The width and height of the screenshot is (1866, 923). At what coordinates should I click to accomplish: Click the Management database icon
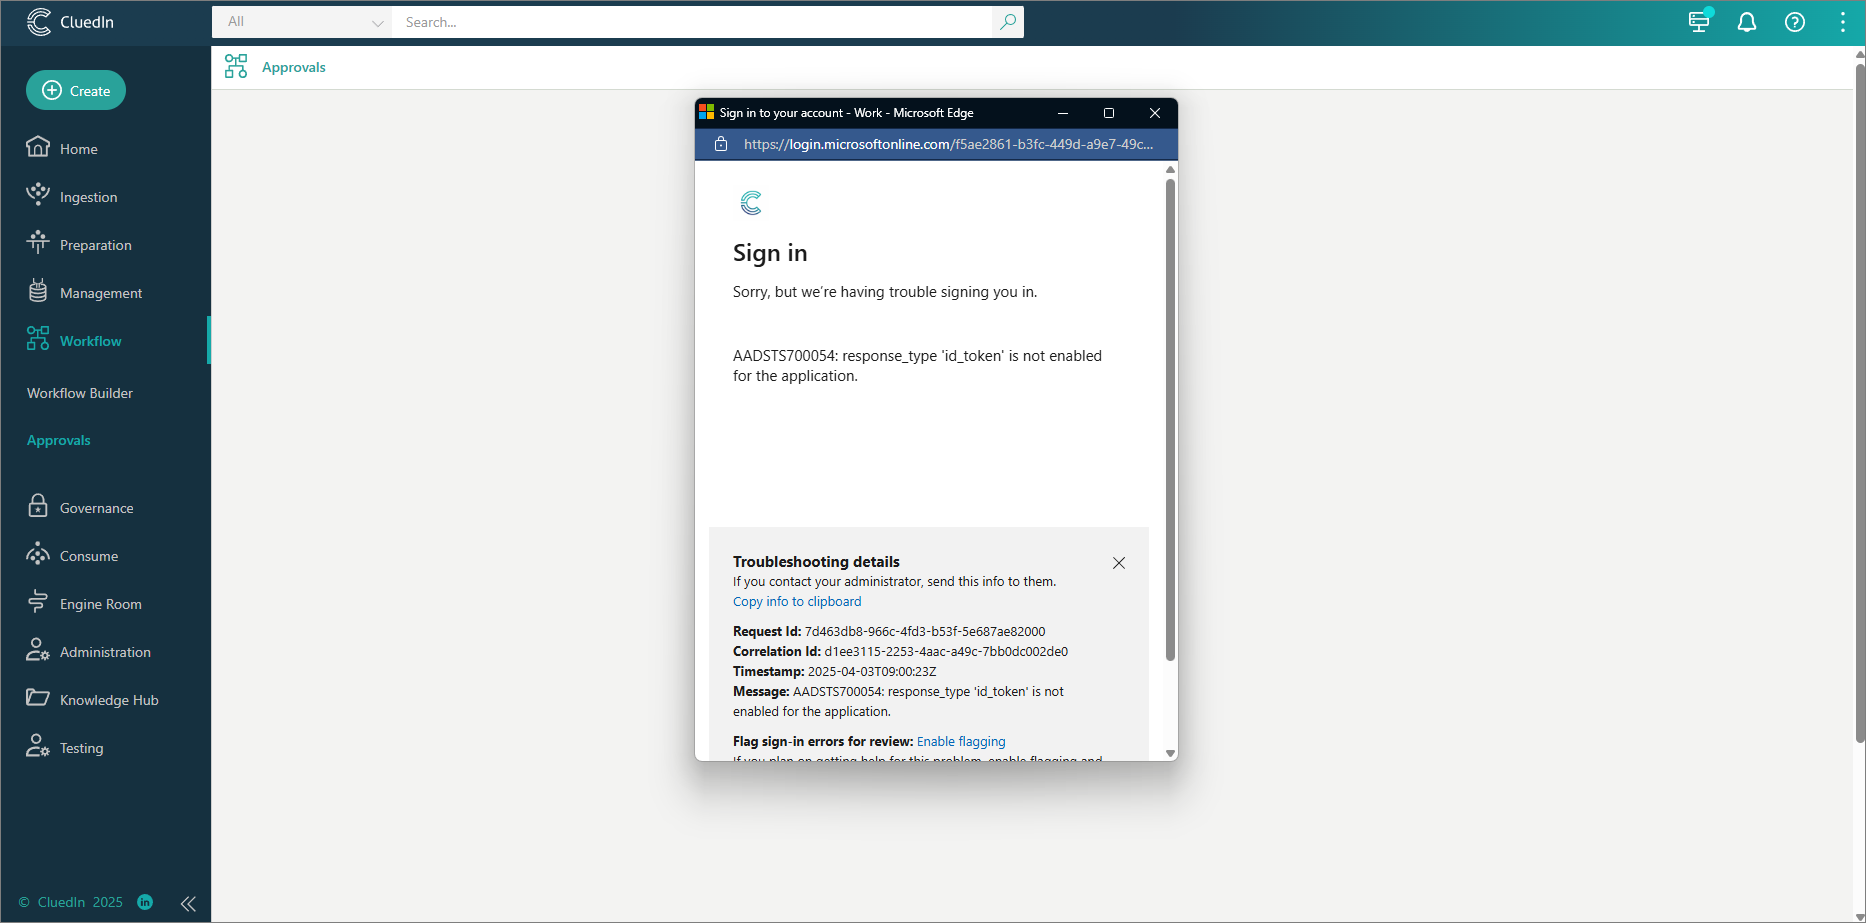(38, 290)
